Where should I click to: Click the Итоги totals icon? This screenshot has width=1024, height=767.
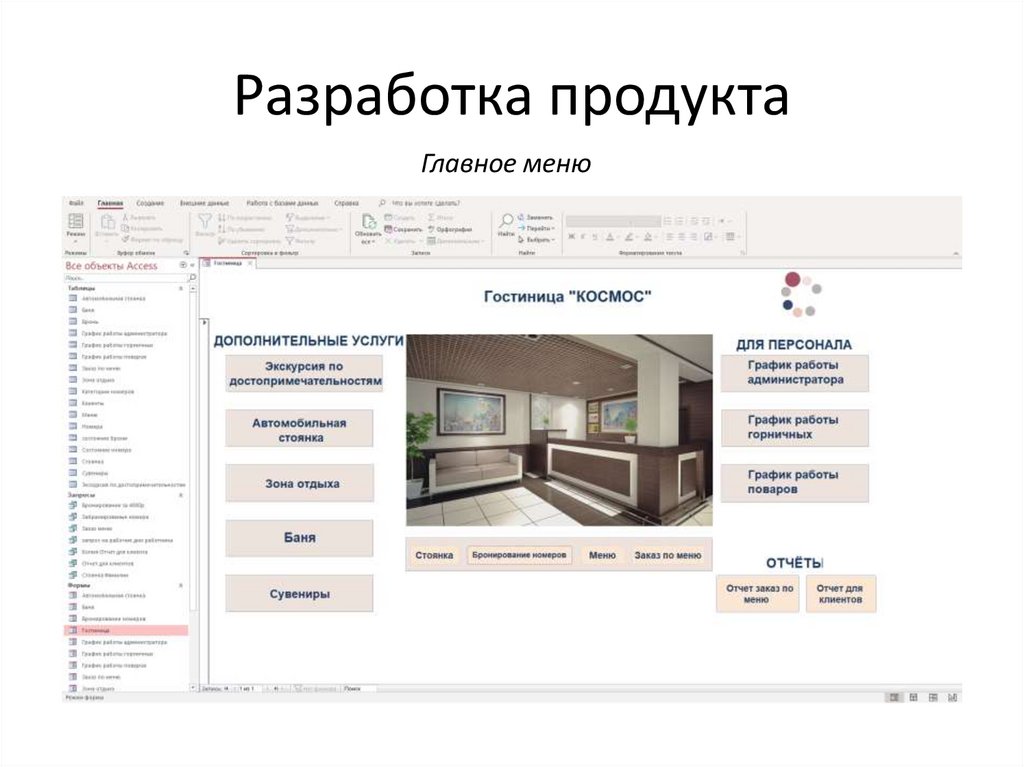[432, 217]
